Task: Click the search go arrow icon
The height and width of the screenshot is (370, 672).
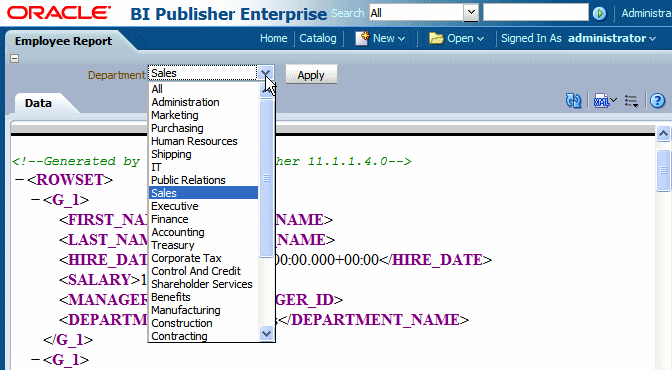Action: coord(600,14)
